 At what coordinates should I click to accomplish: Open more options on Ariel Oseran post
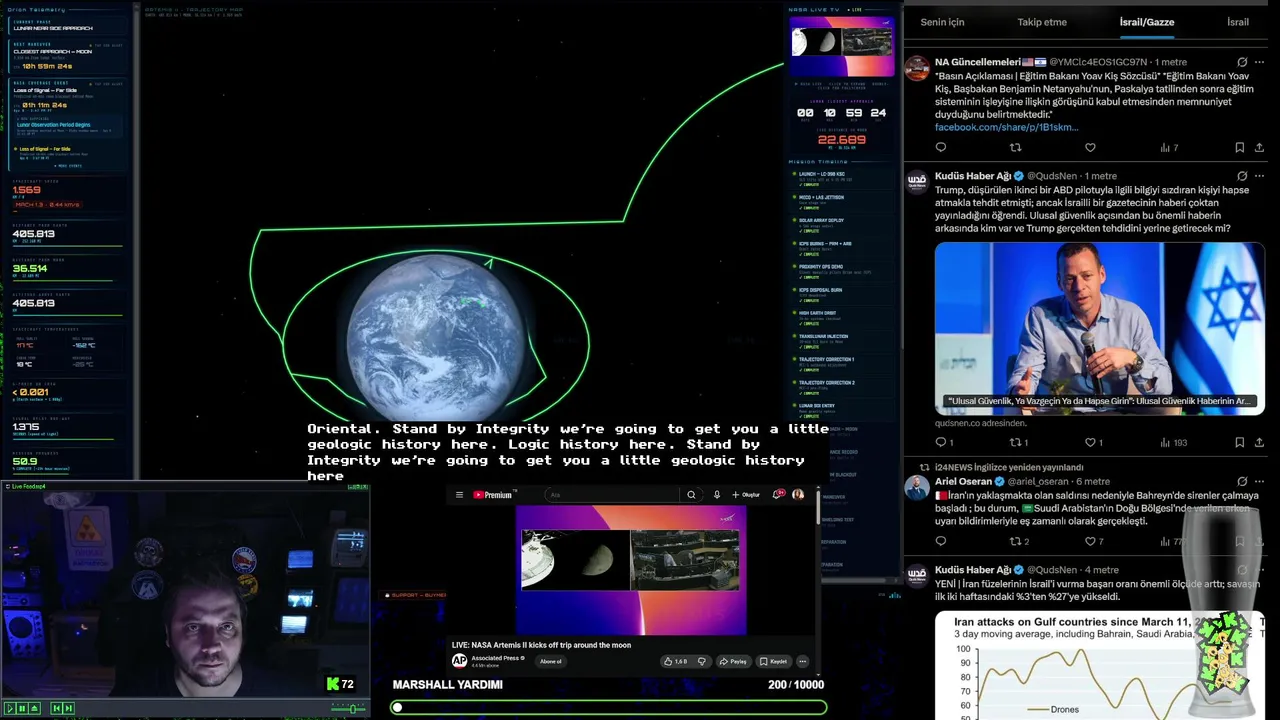pyautogui.click(x=1259, y=481)
